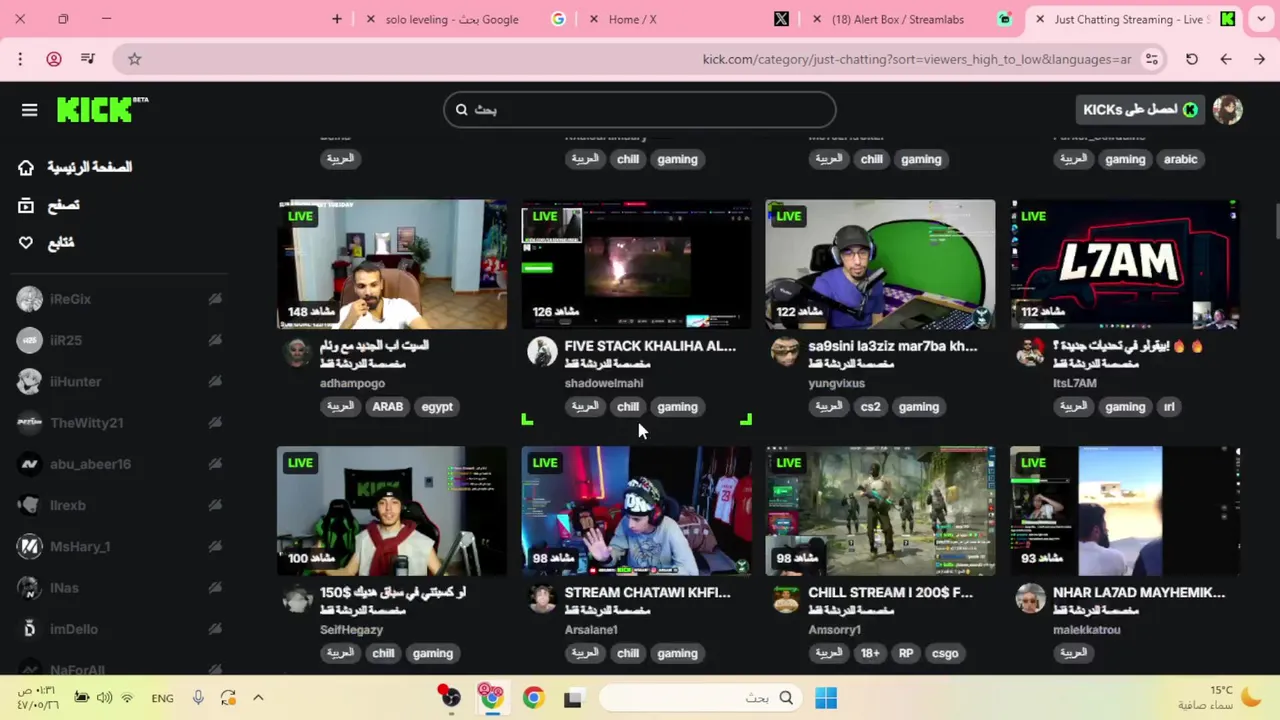Click the following heart icon
This screenshot has width=1280, height=720.
pyautogui.click(x=26, y=243)
